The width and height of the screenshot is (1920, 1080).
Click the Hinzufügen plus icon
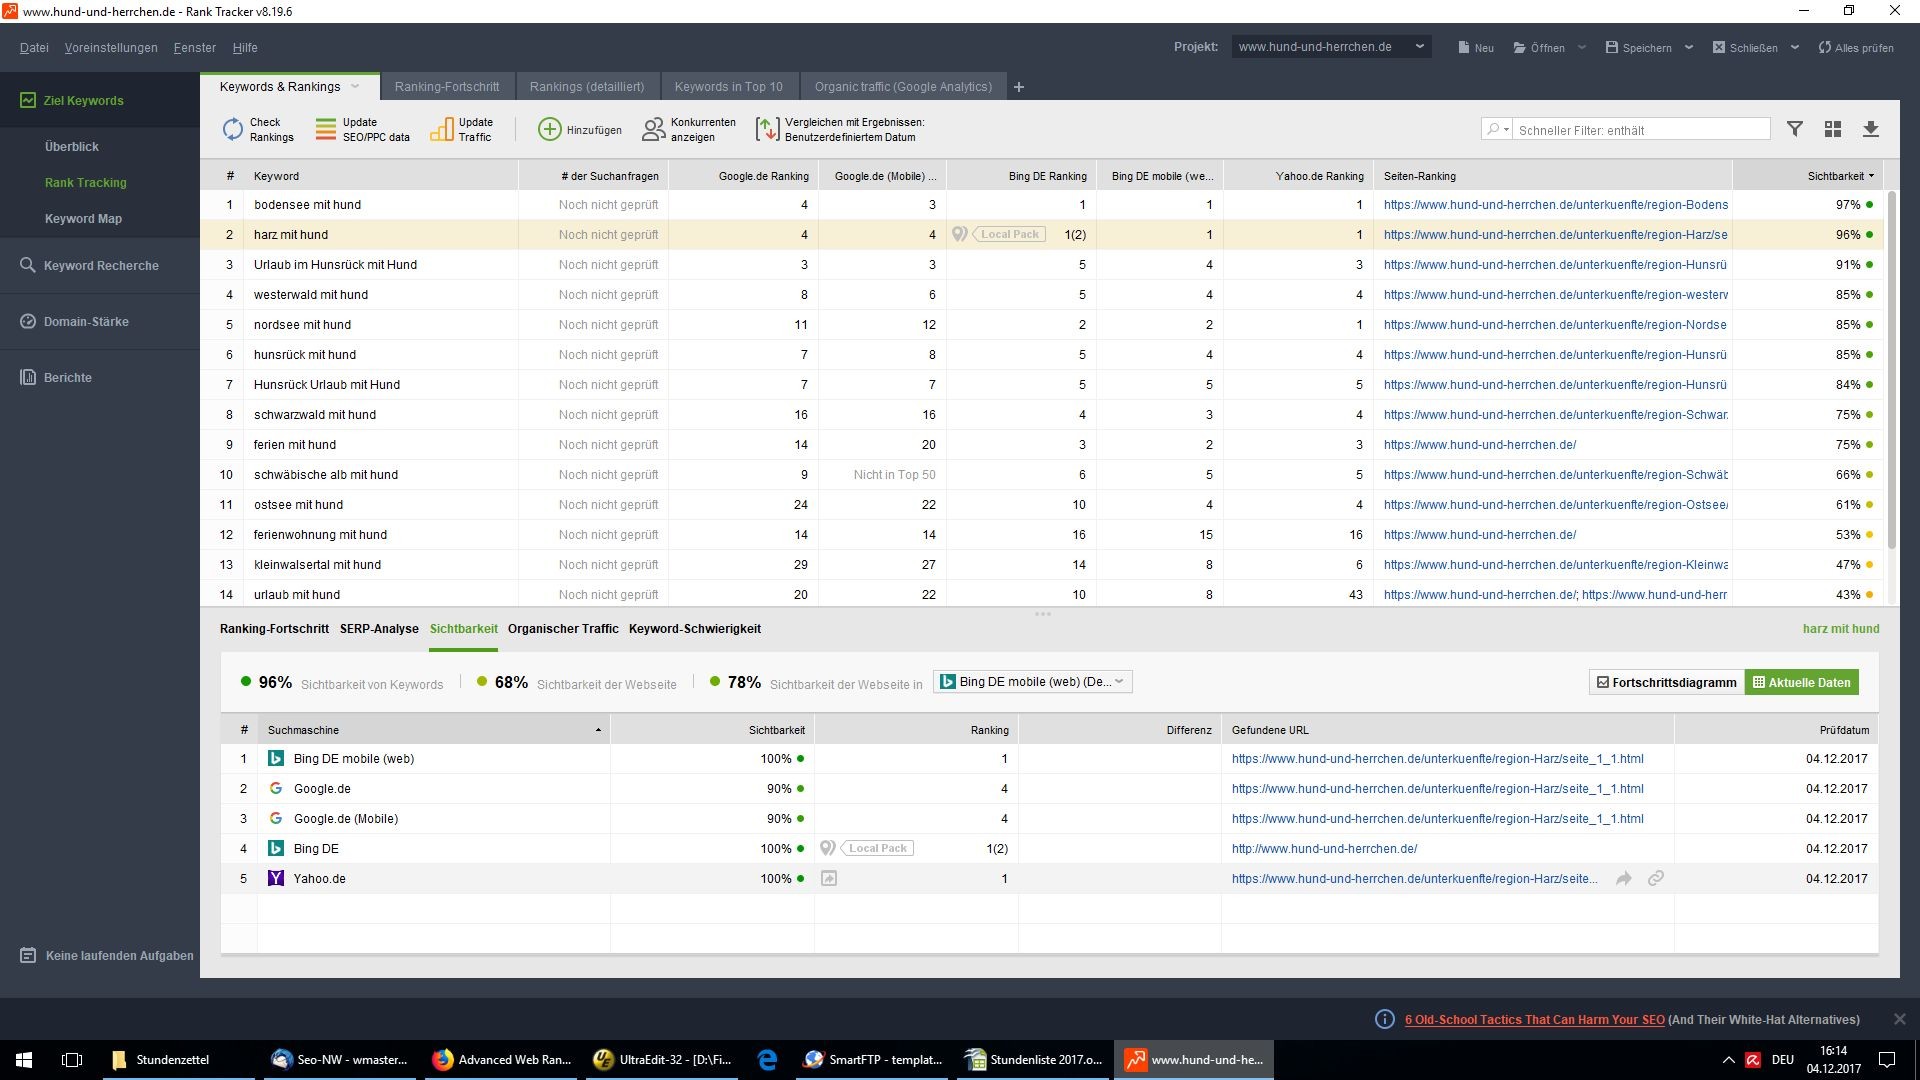coord(550,129)
